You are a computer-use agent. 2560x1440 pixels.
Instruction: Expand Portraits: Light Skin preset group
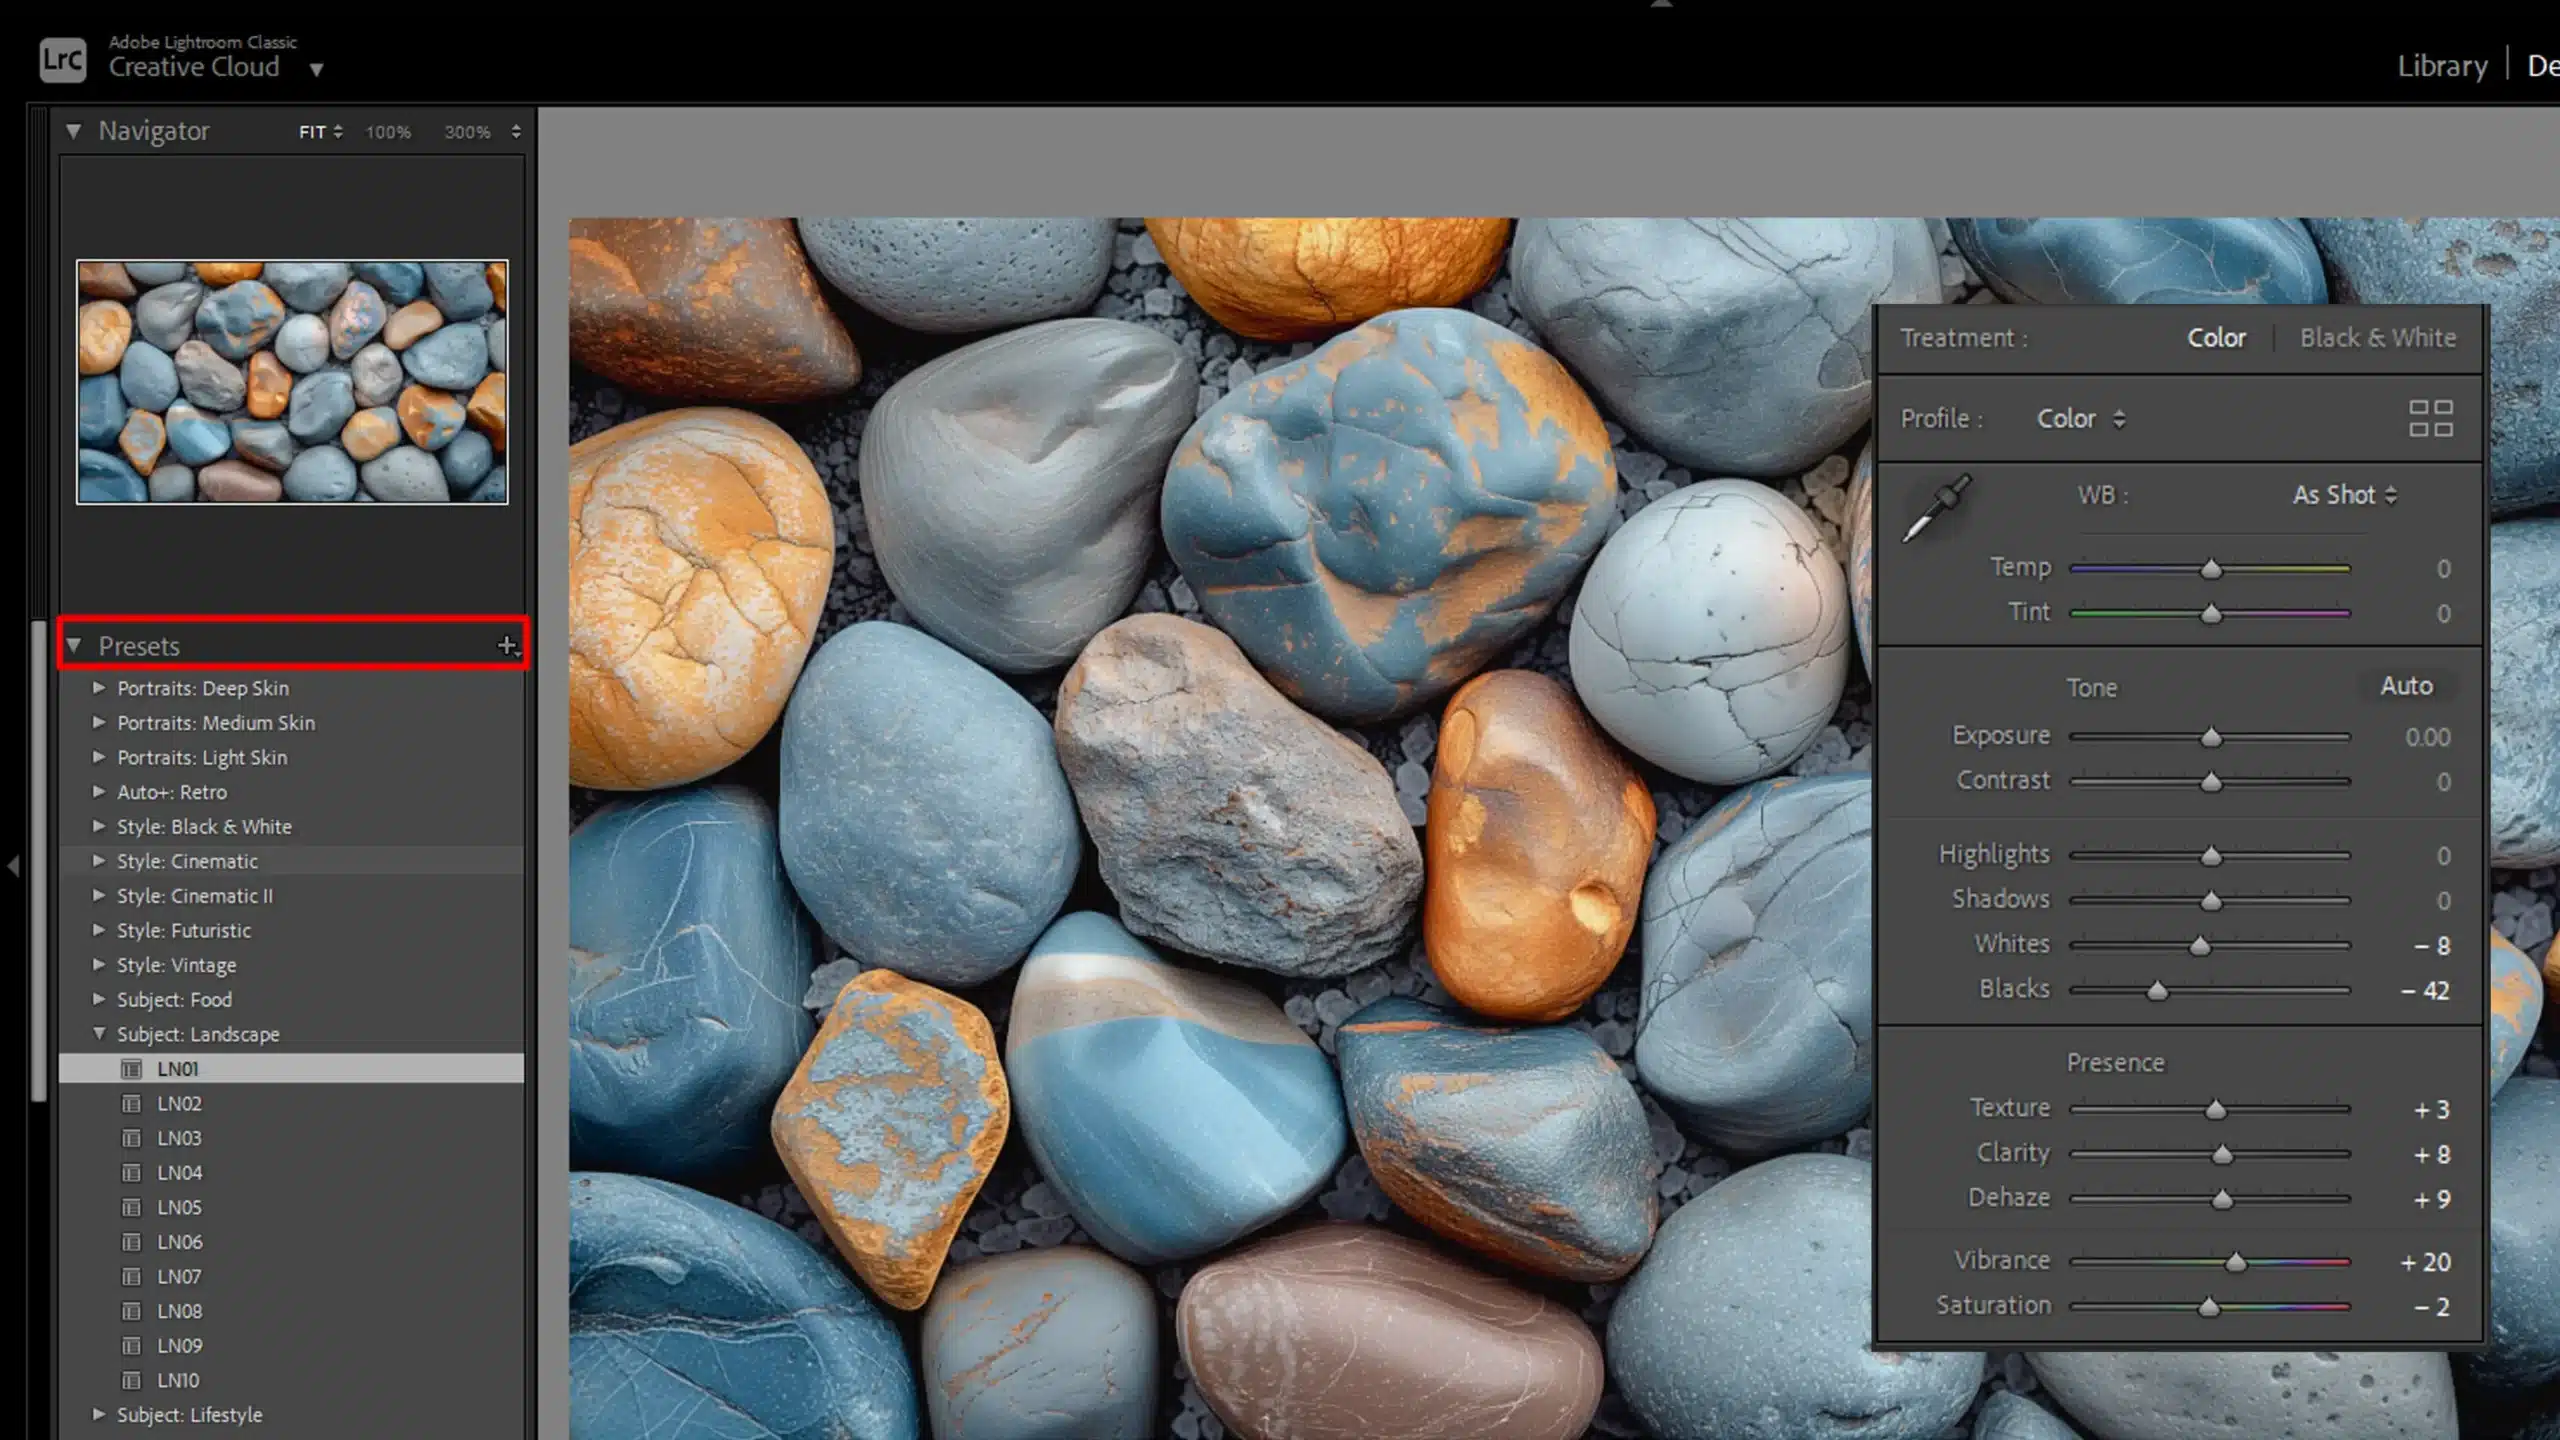click(99, 757)
